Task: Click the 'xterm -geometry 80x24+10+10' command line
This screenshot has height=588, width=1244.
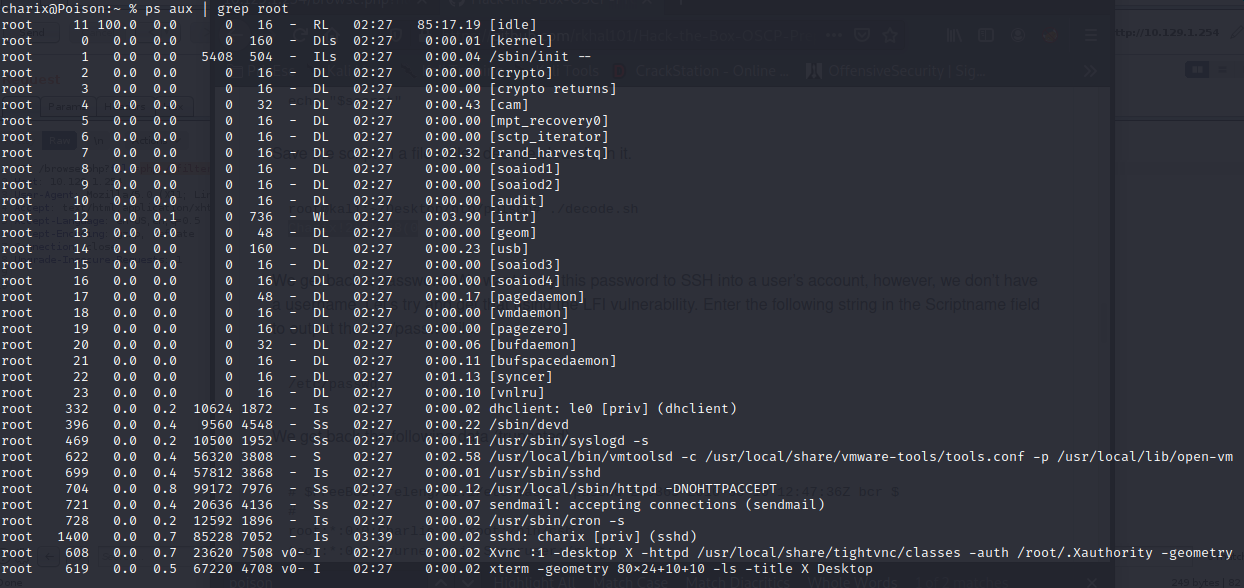Action: [x=681, y=569]
